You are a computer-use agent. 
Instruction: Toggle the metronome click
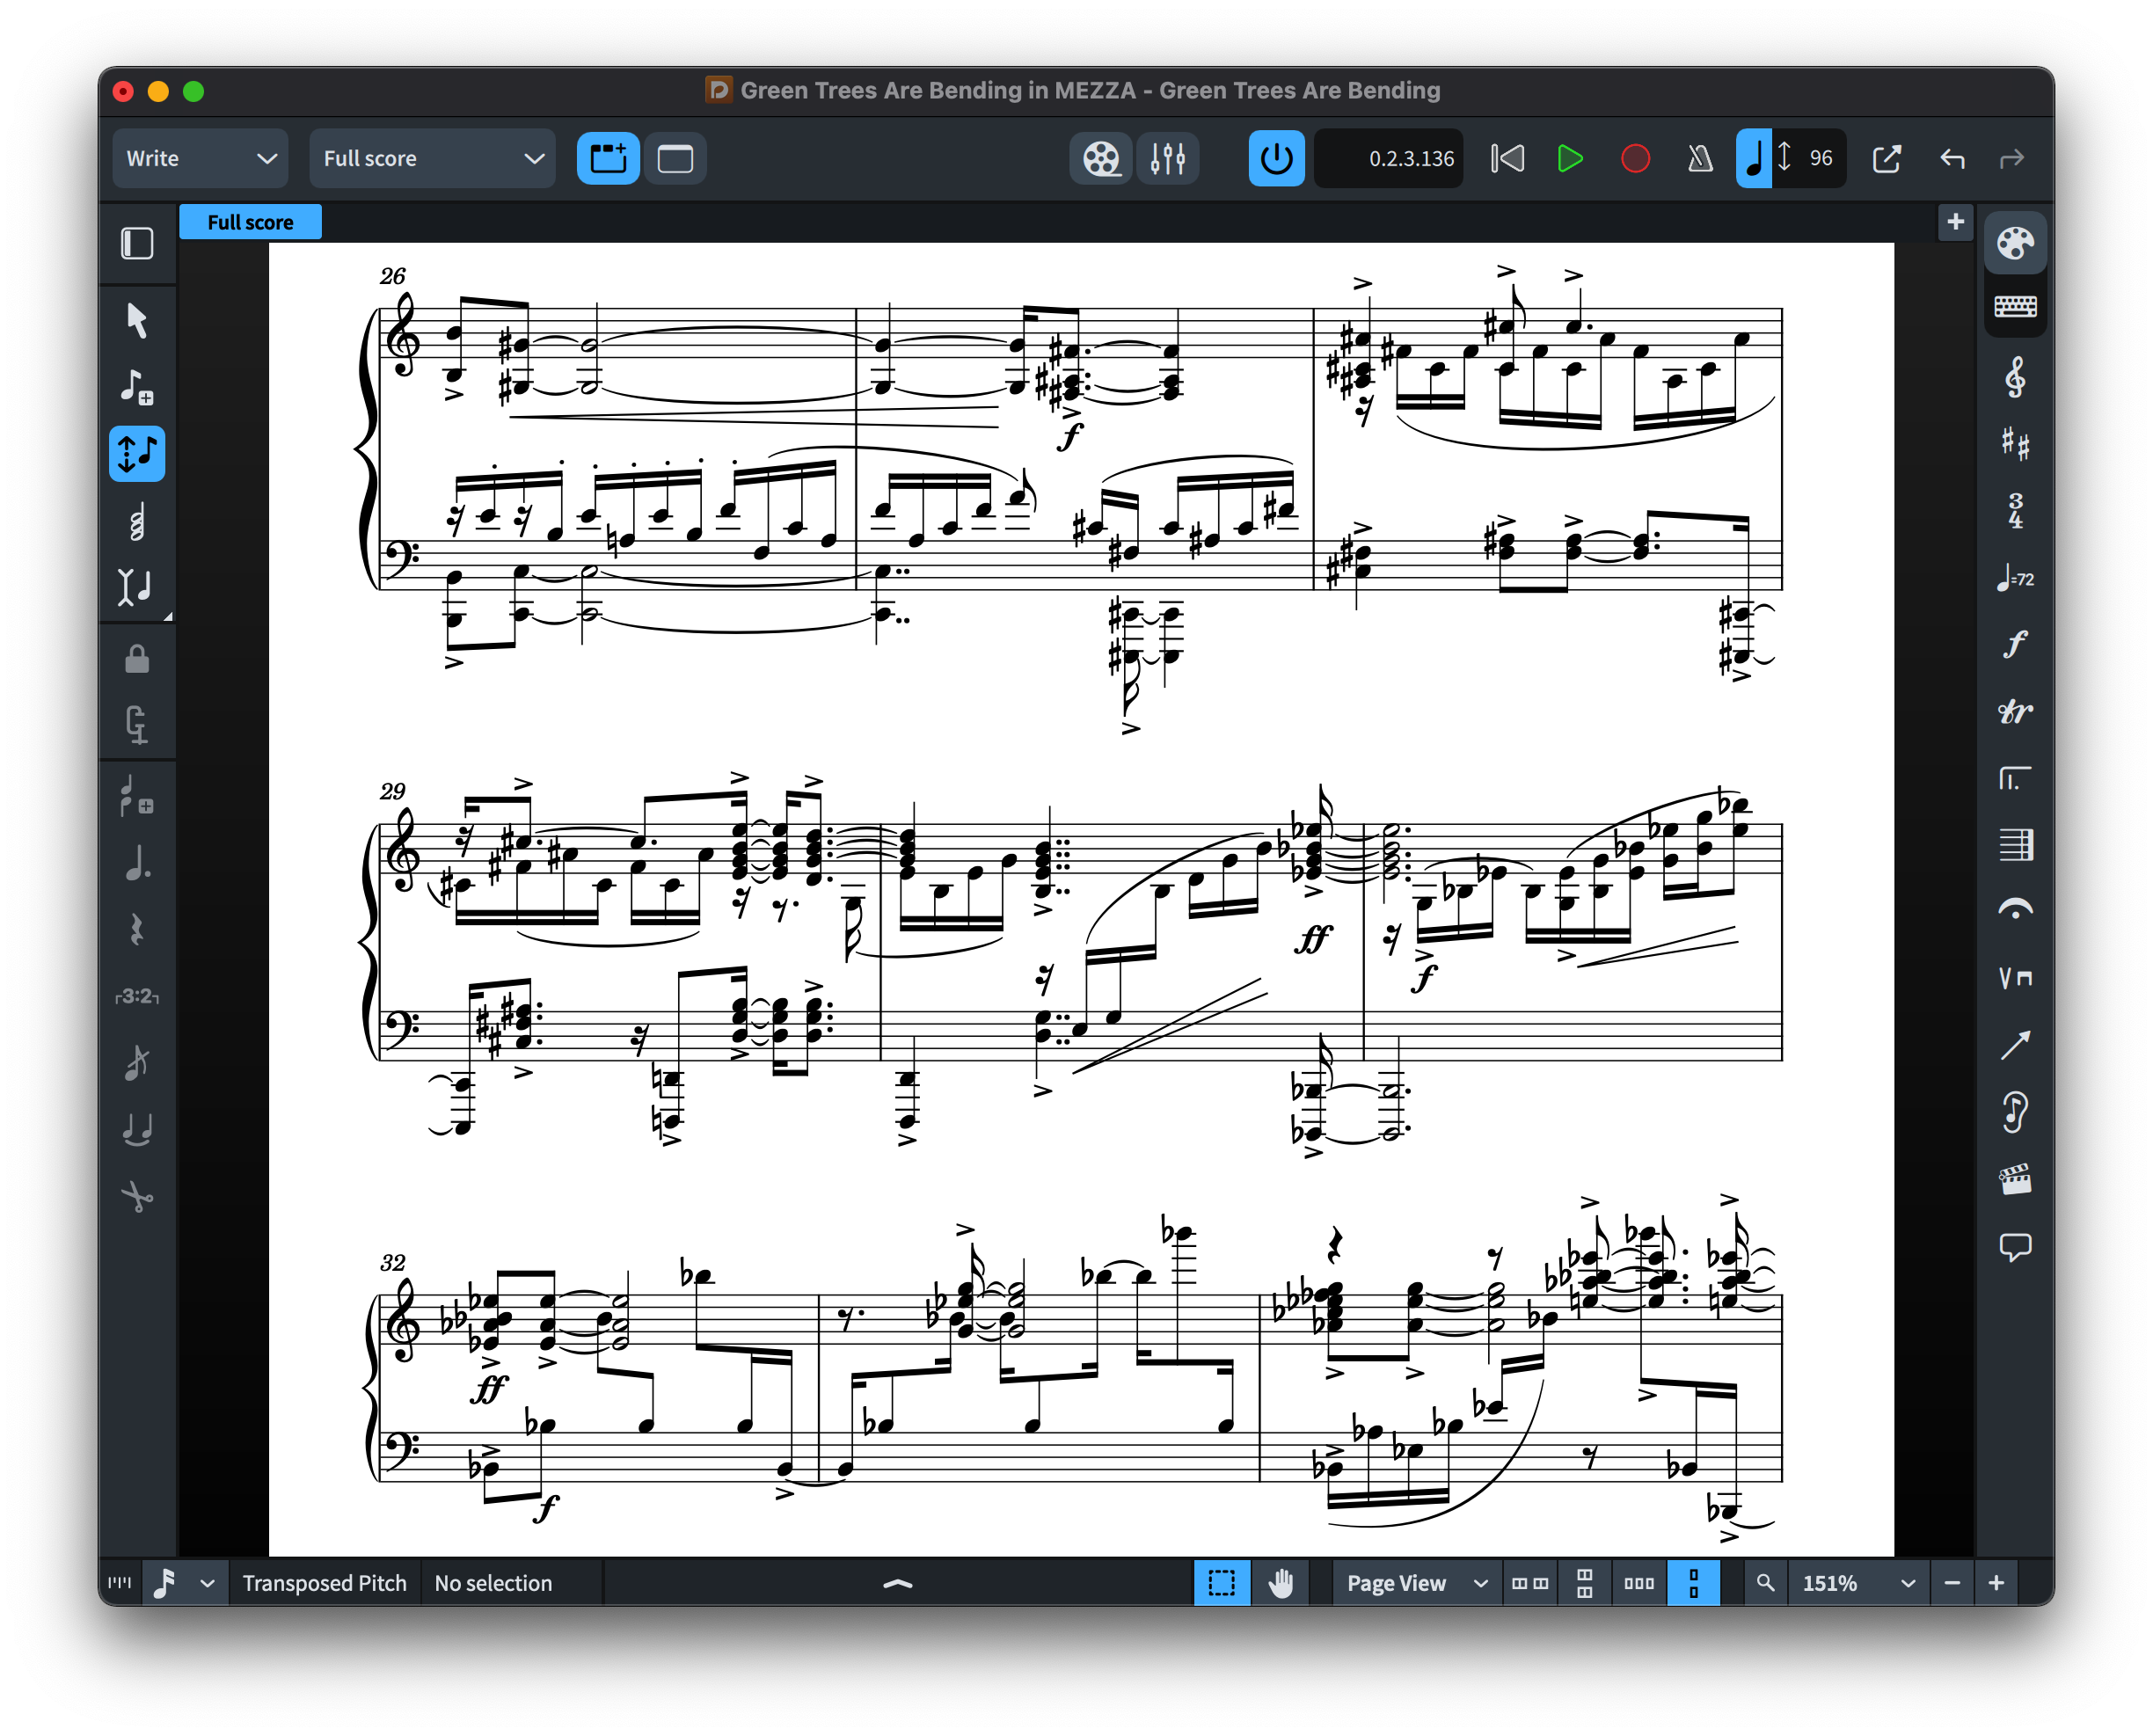(1700, 158)
